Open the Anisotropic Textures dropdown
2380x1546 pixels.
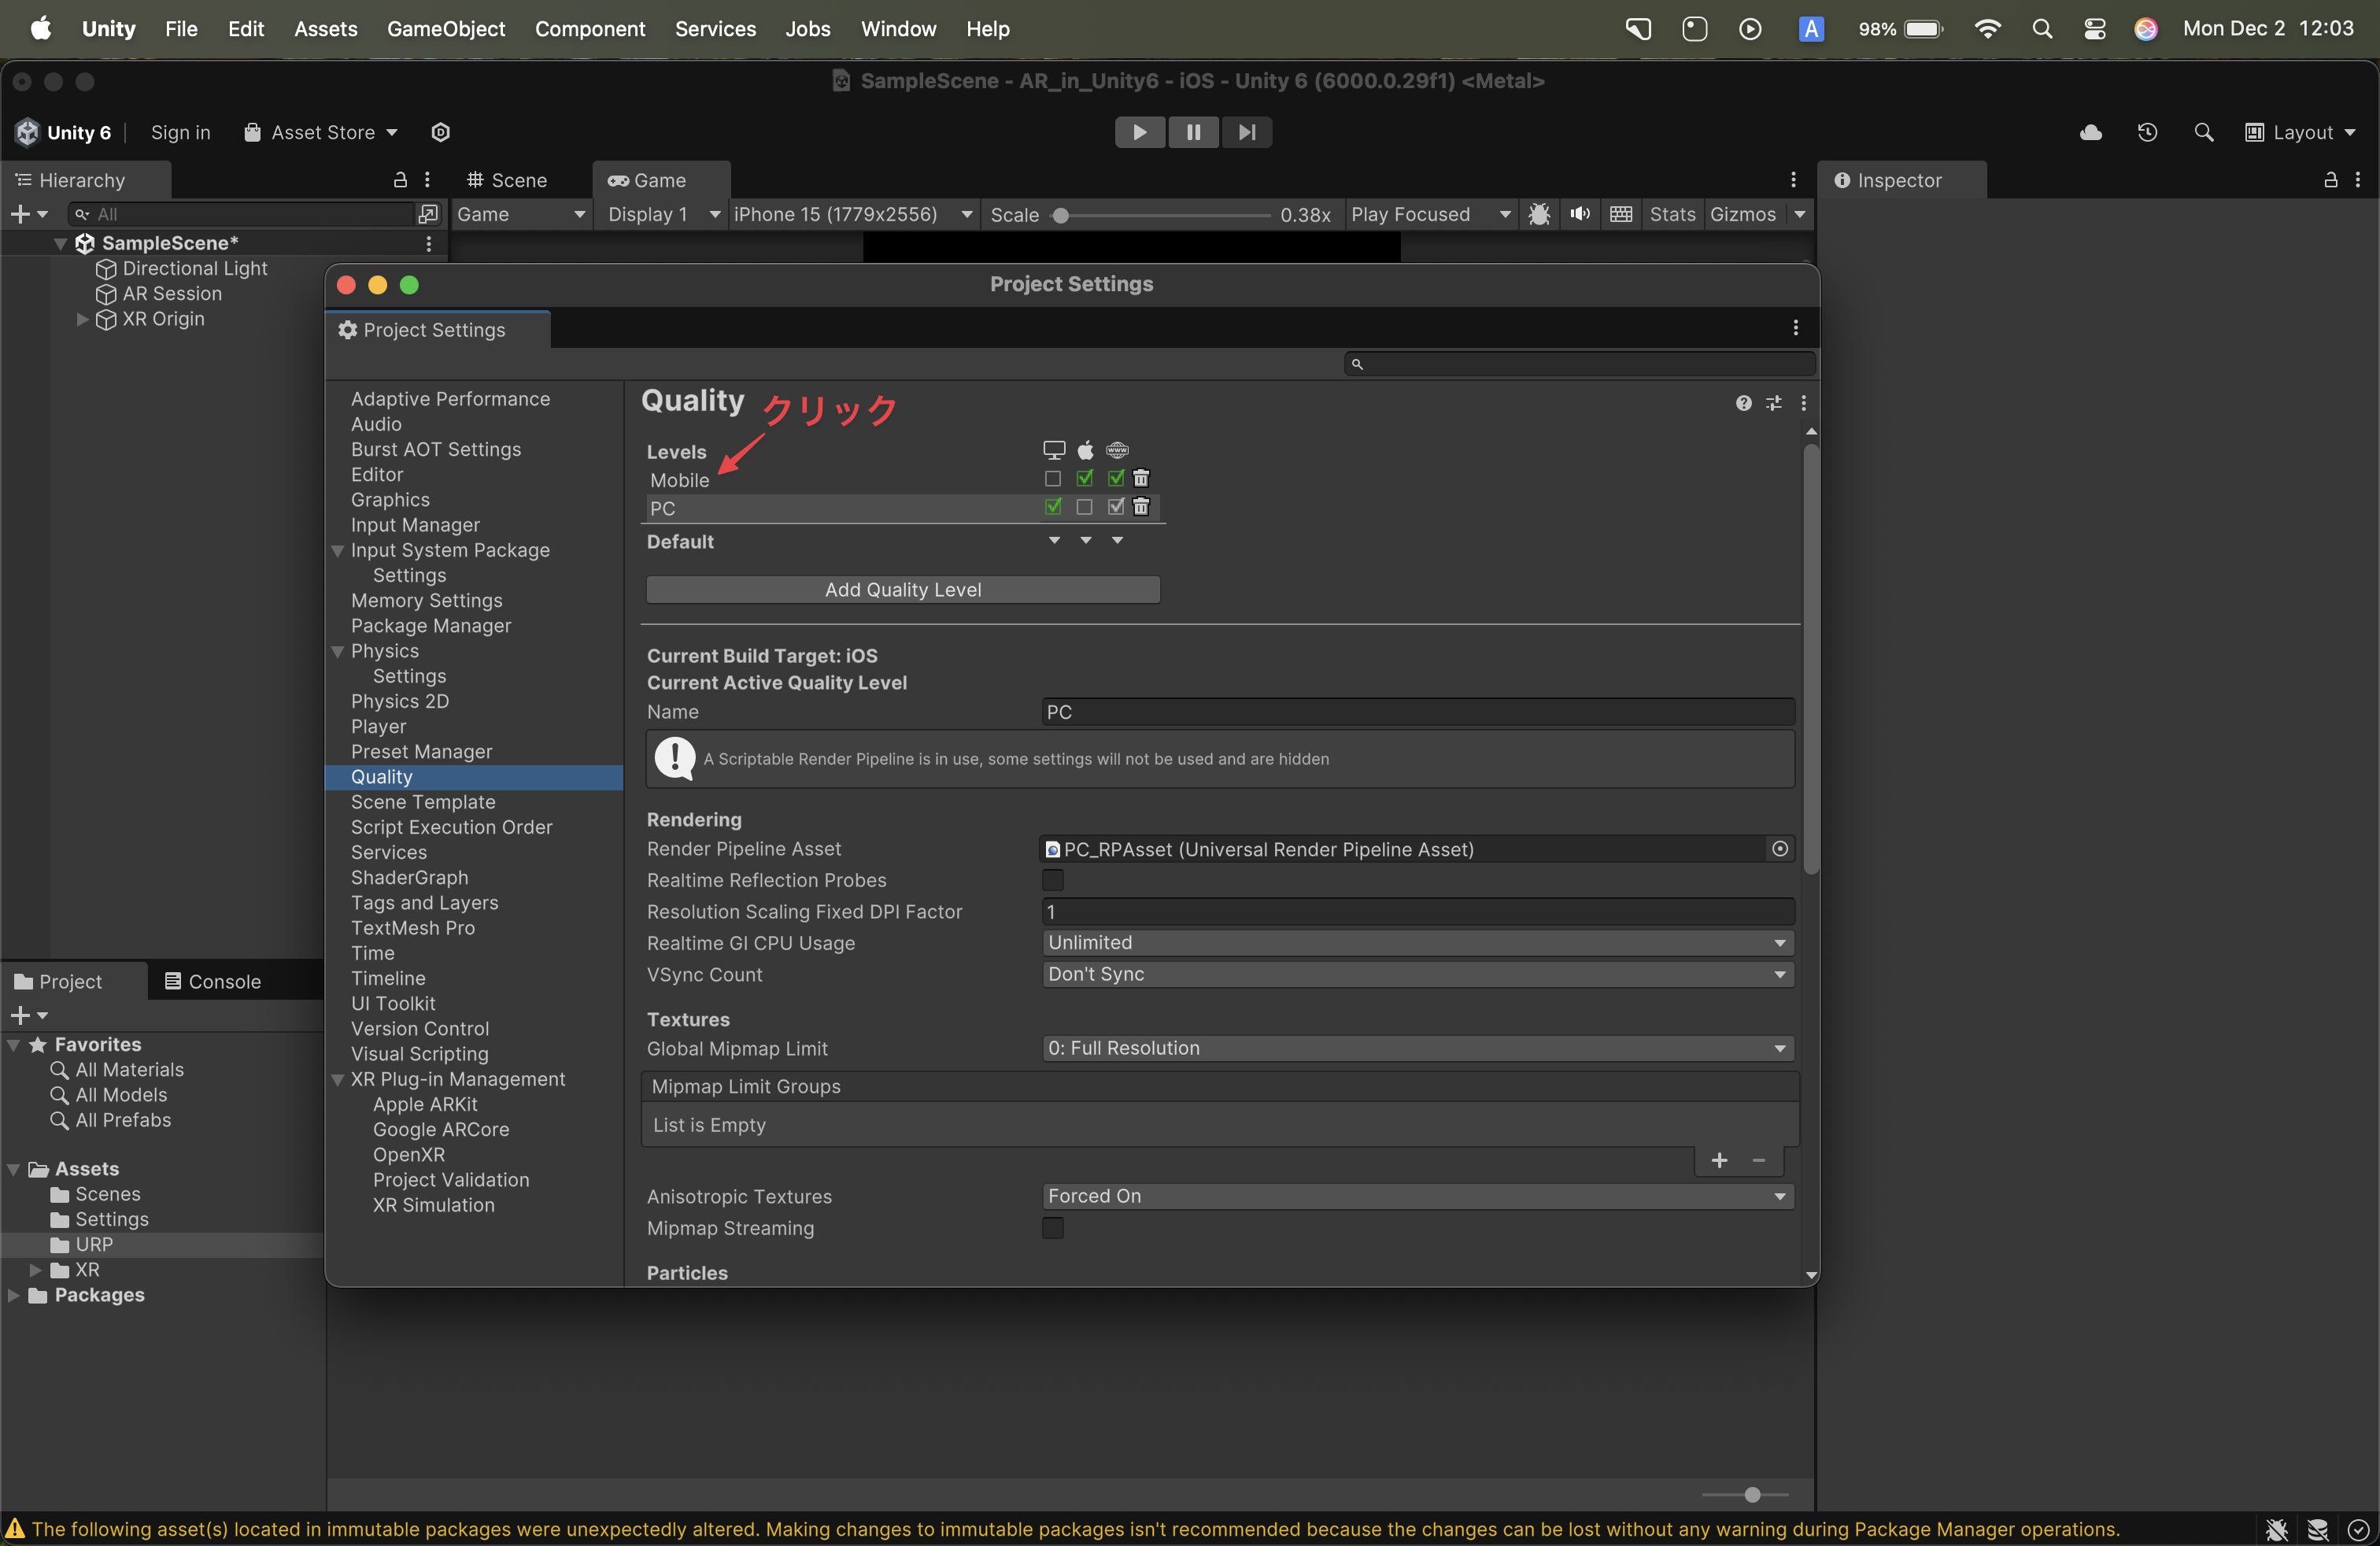pos(1417,1196)
